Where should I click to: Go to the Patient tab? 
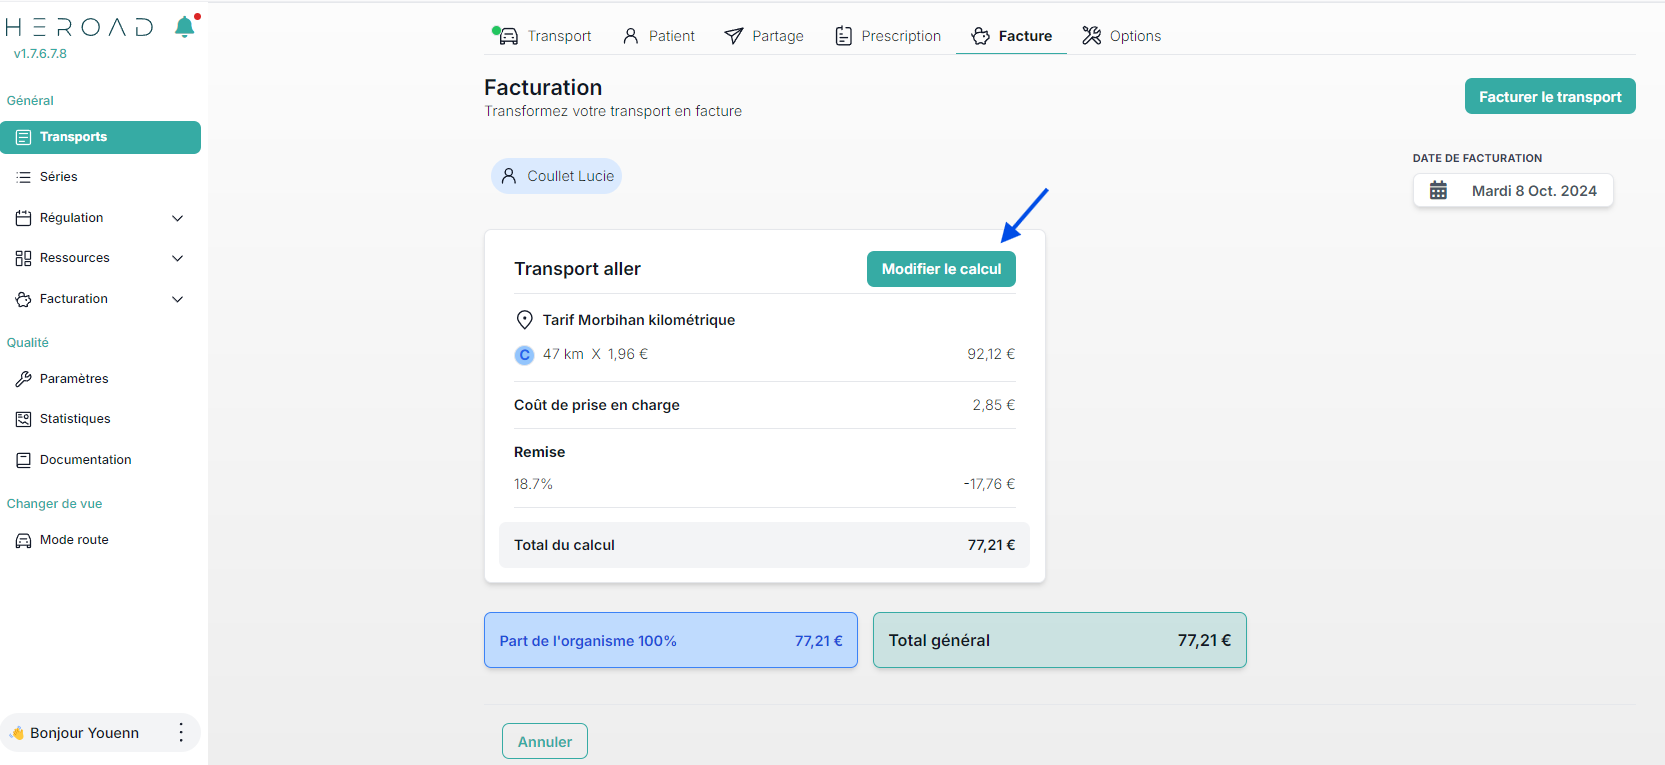coord(658,36)
